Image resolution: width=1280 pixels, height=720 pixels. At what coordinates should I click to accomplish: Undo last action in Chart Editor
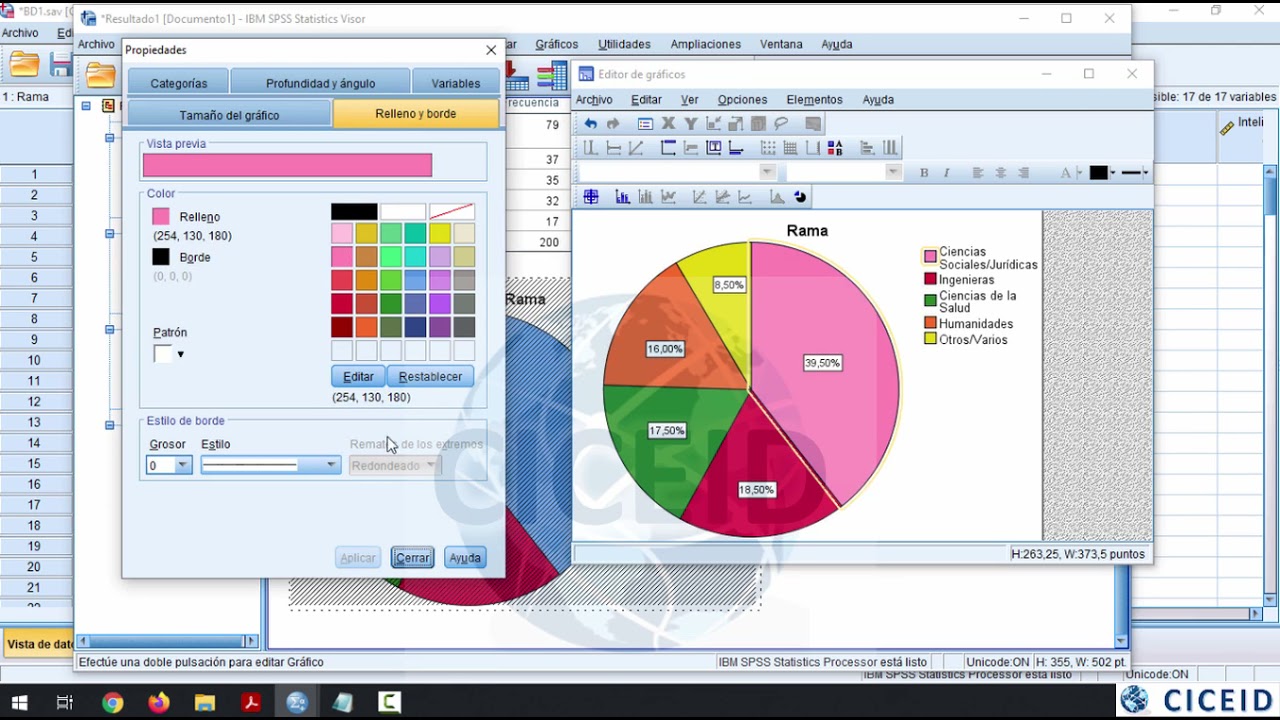click(590, 124)
